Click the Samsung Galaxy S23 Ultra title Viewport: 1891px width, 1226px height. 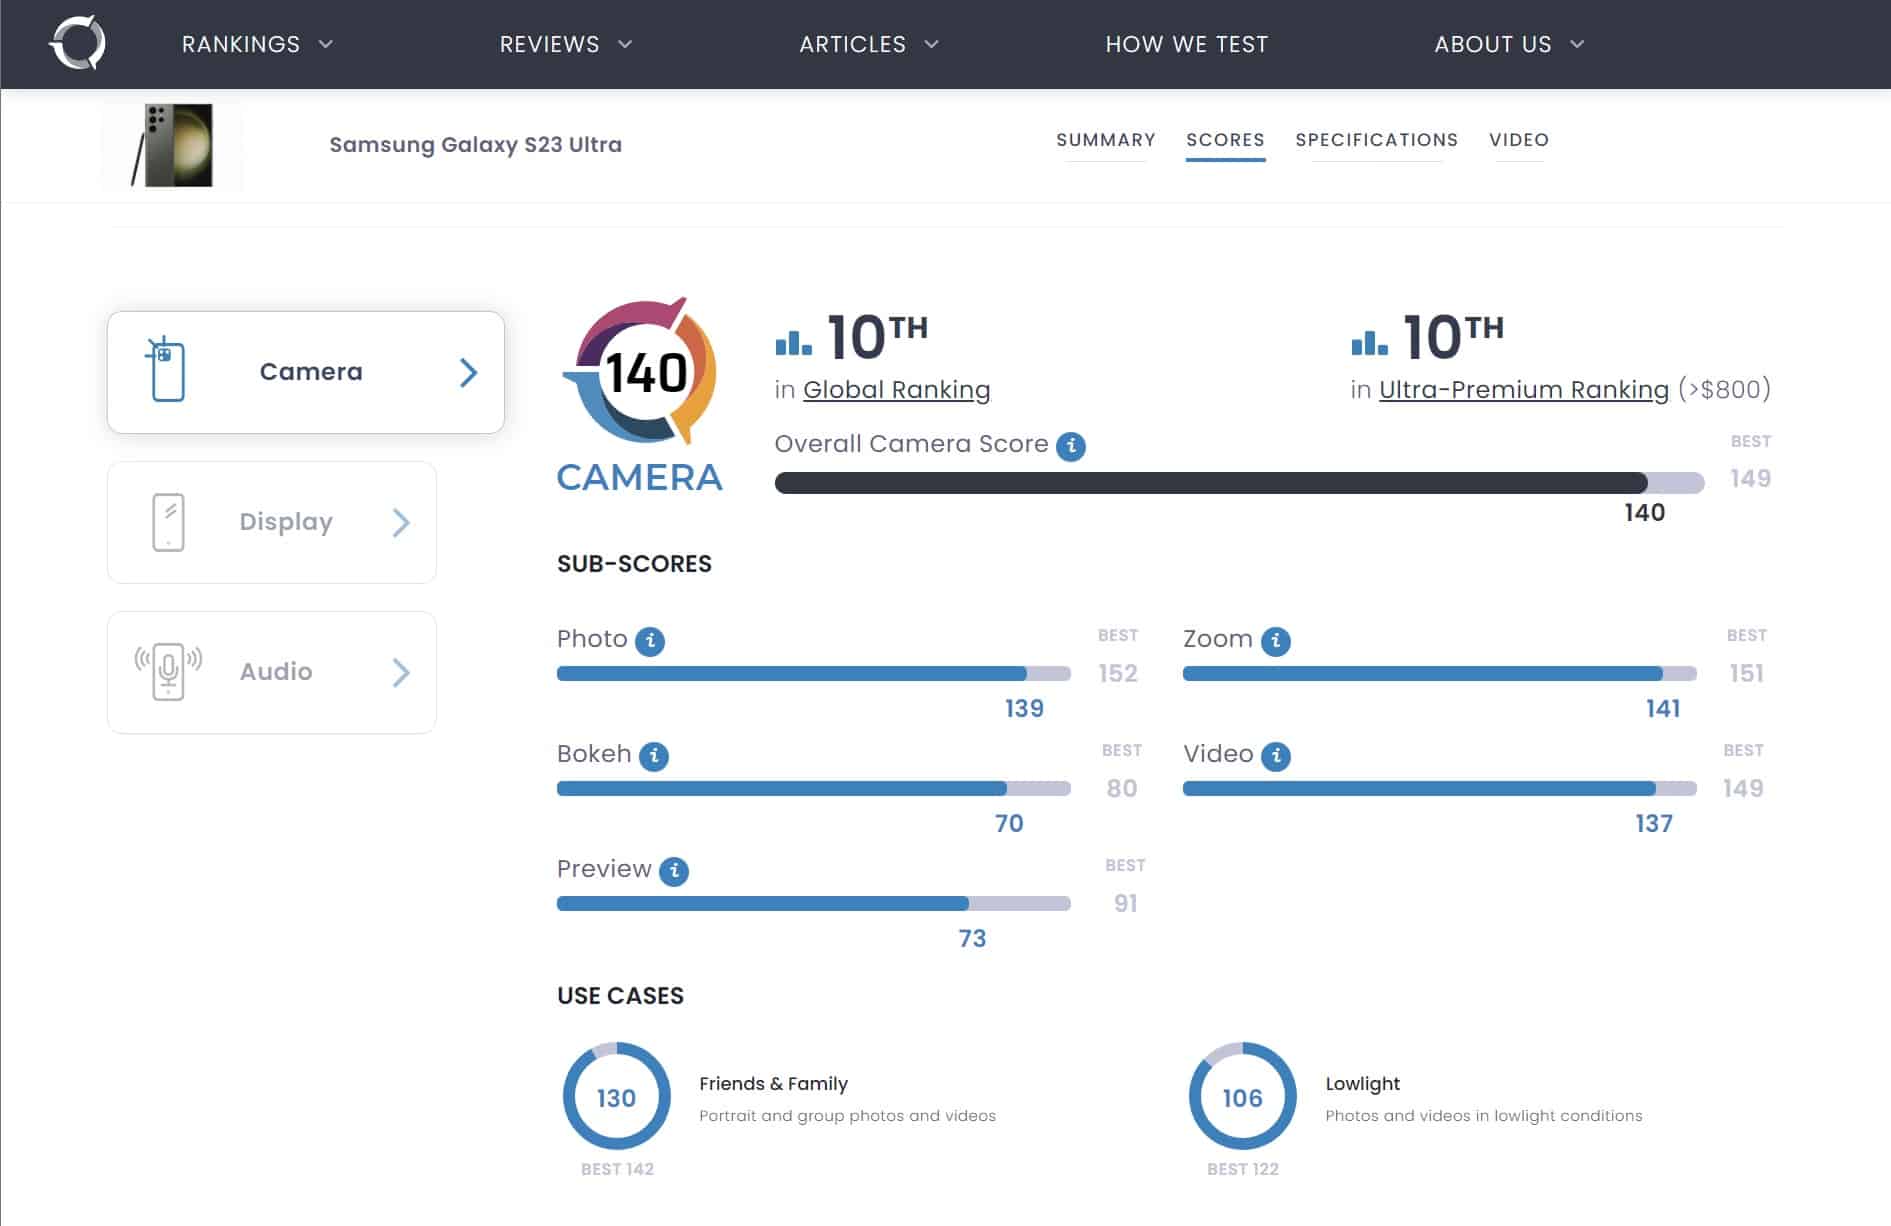475,145
